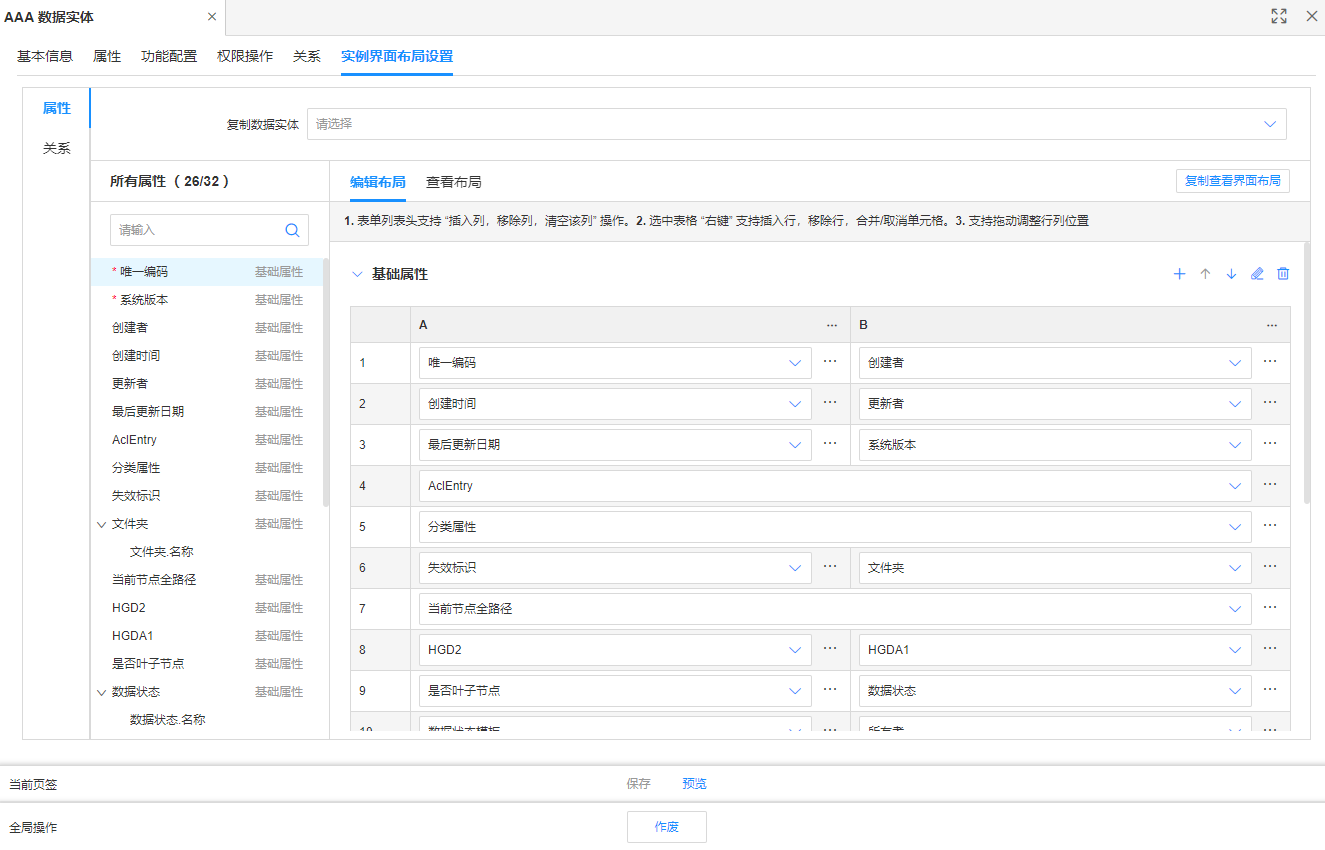
Task: Click the 保存 button
Action: click(x=639, y=784)
